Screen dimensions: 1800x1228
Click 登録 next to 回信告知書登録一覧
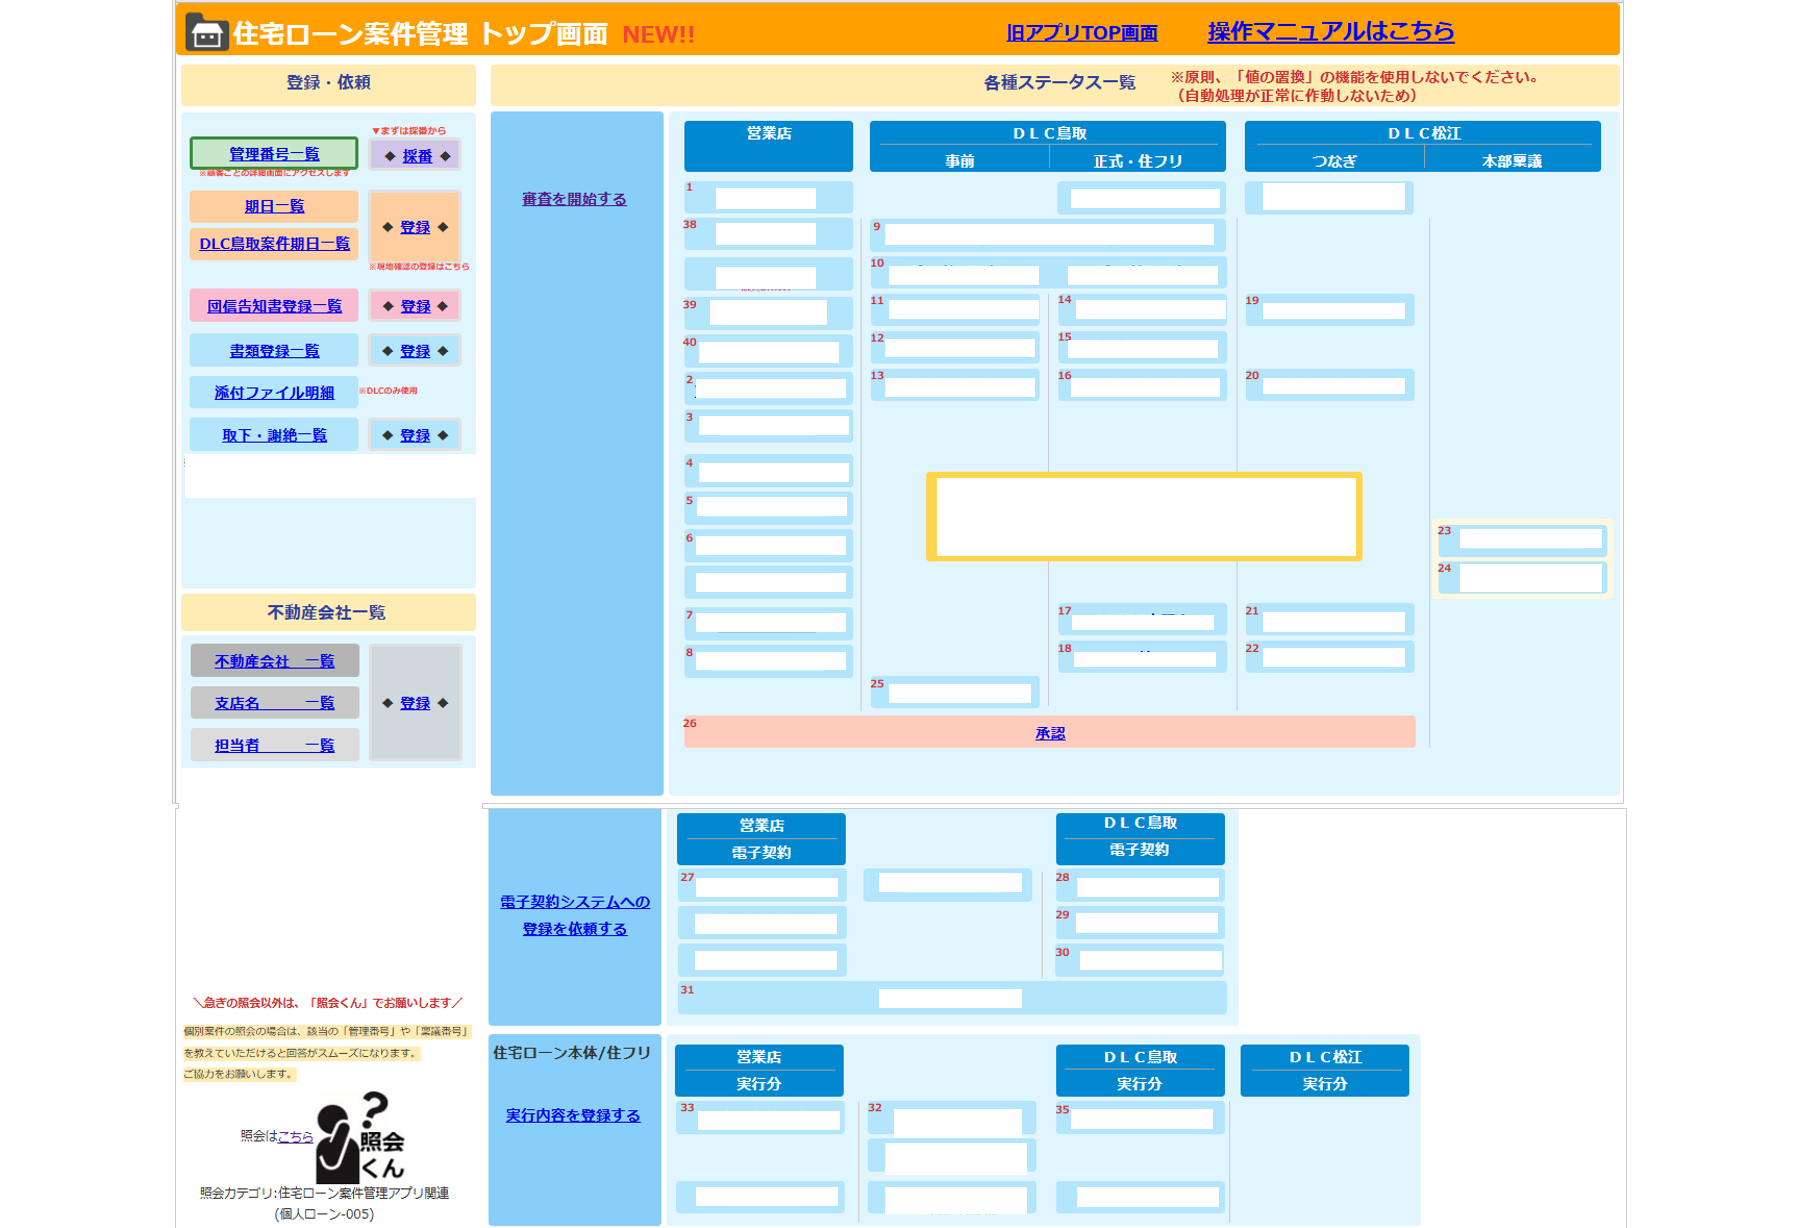tap(415, 306)
